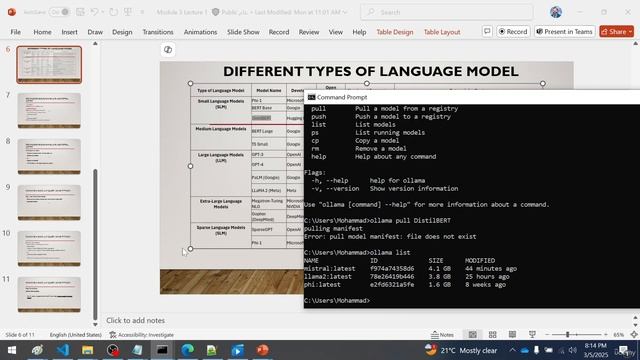640x360 pixels.
Task: Switch to the Home tab
Action: tap(42, 32)
